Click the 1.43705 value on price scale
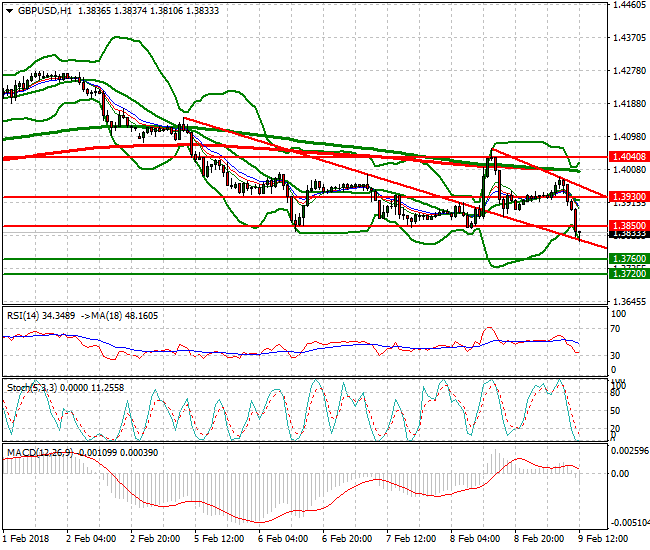Screen dimensions: 650x550 629,38
